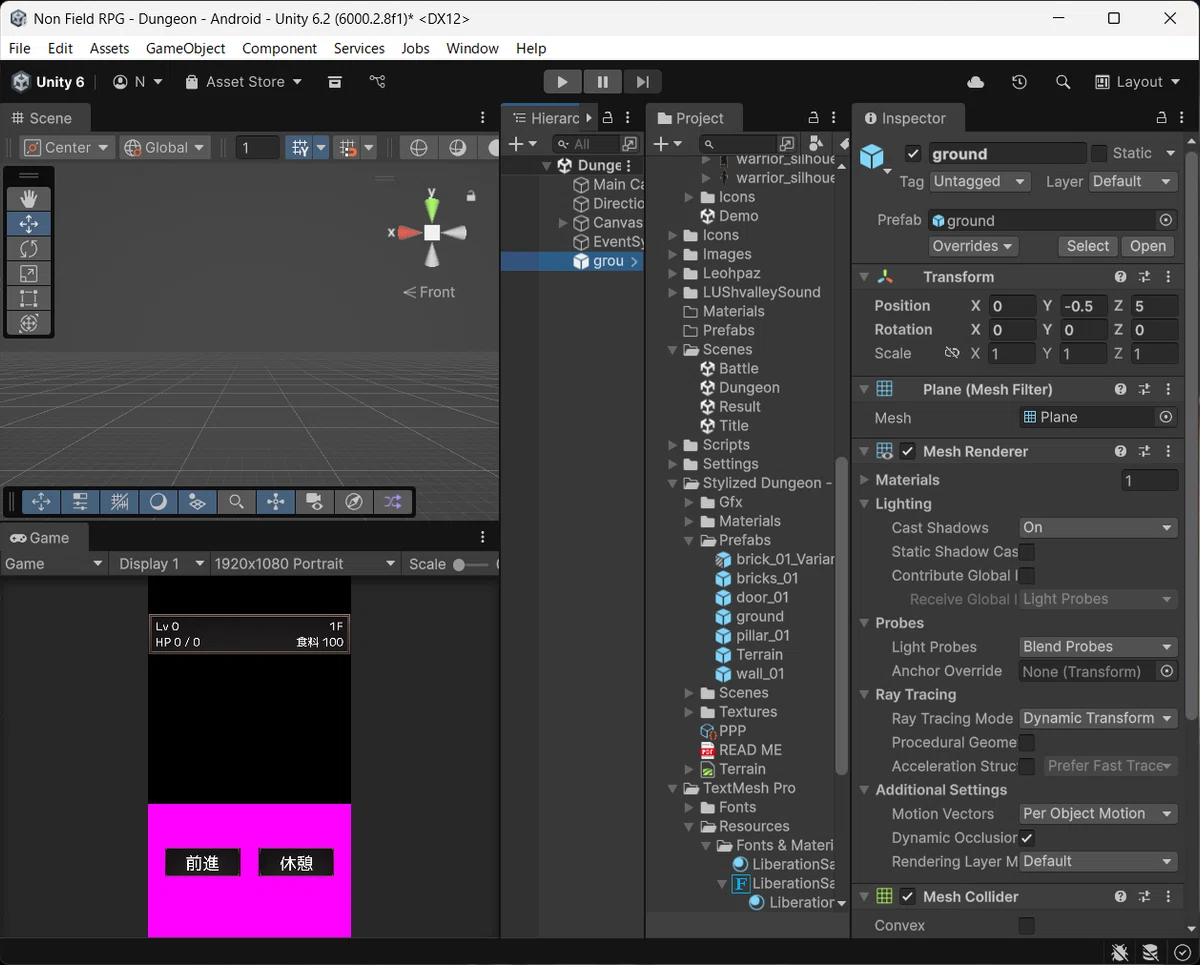This screenshot has width=1200, height=965.
Task: Toggle Procedural Geometry checkbox
Action: (1027, 743)
